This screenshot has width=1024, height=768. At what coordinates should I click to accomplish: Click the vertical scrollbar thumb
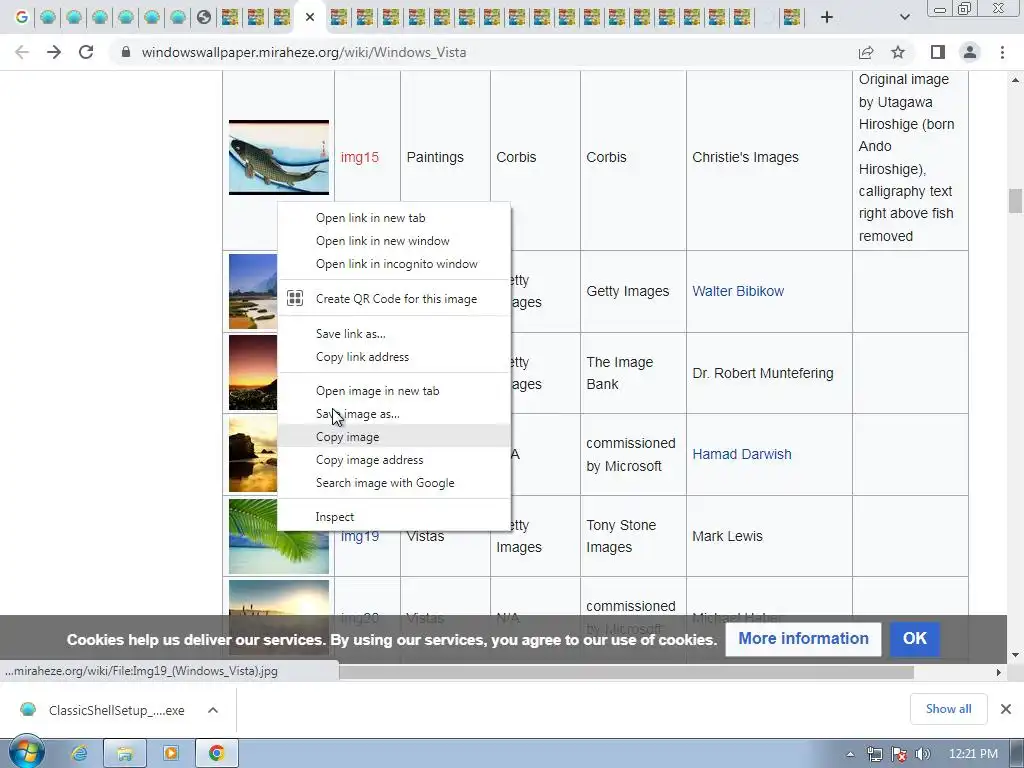1015,200
